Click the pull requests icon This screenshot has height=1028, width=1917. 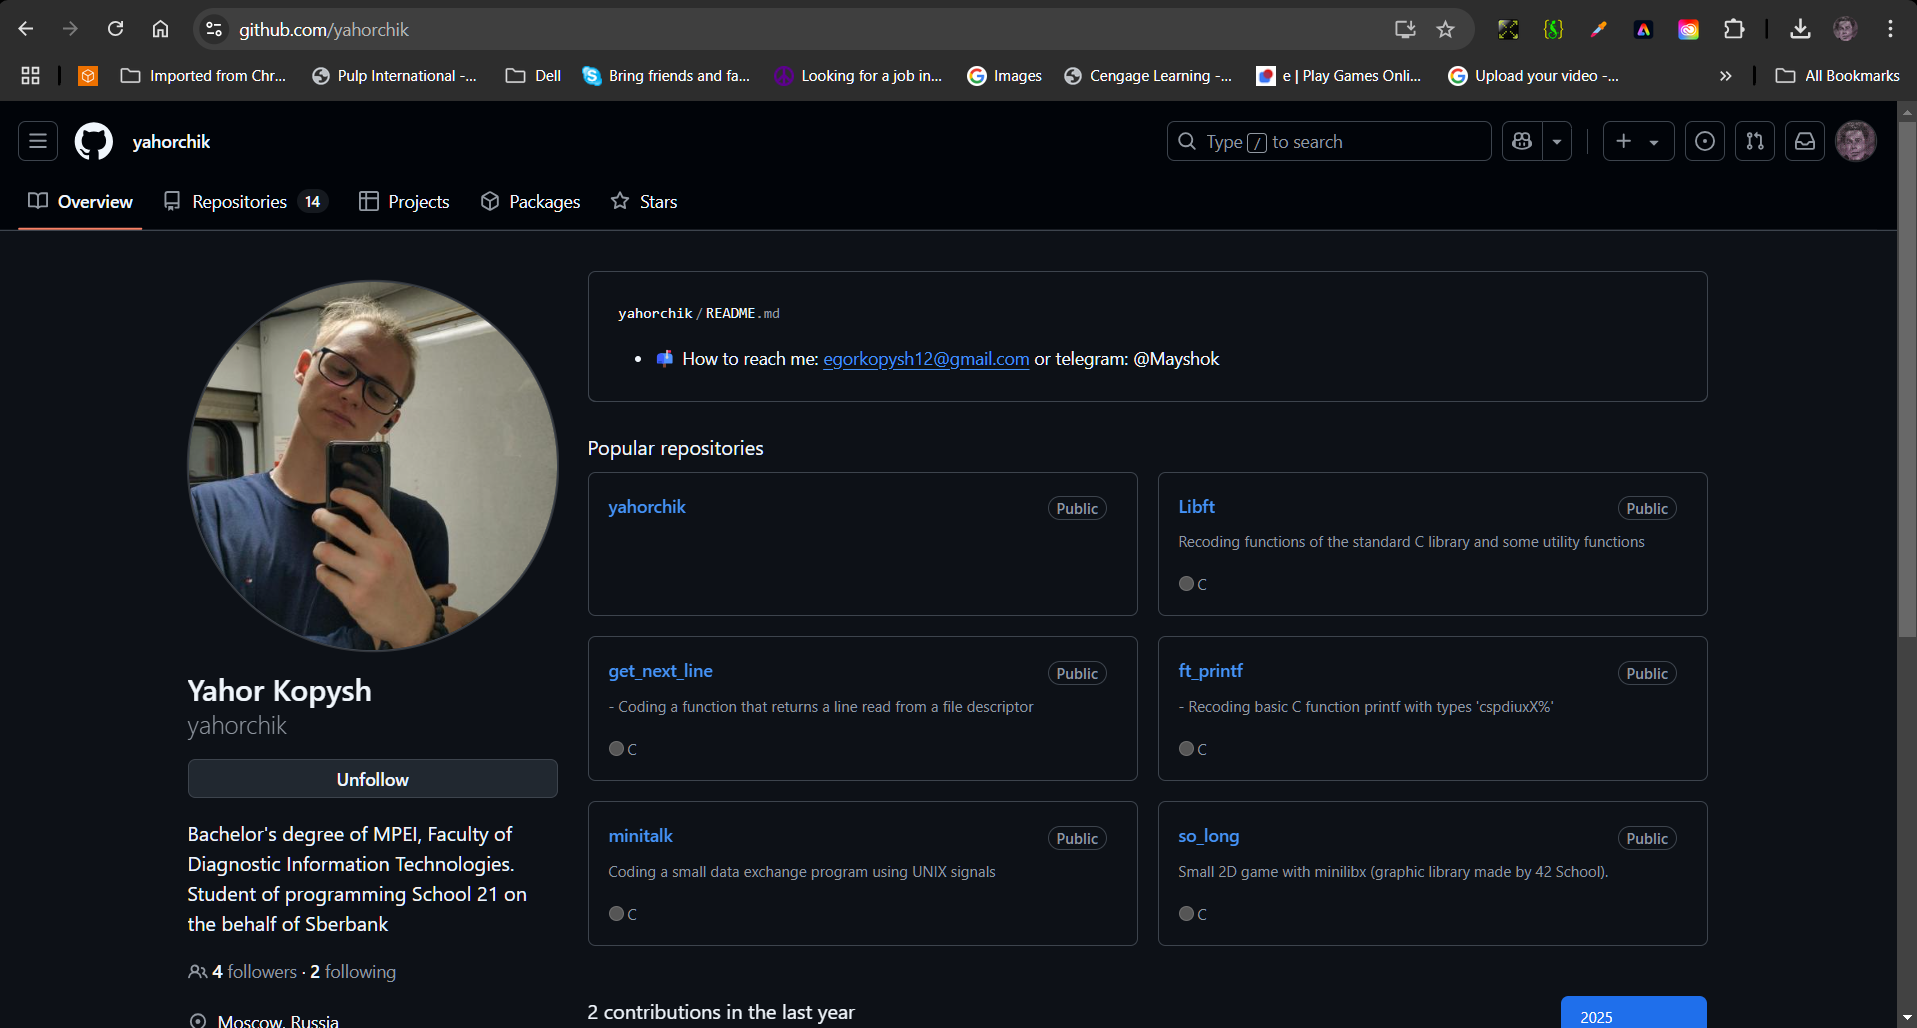tap(1754, 141)
